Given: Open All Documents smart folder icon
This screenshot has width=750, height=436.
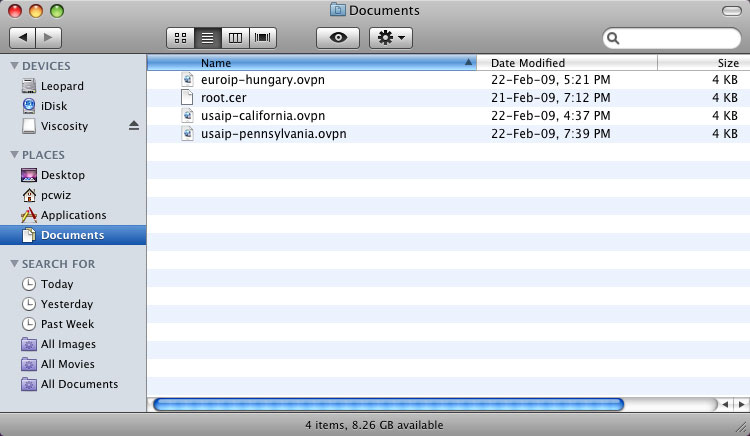Looking at the screenshot, I should click(29, 384).
